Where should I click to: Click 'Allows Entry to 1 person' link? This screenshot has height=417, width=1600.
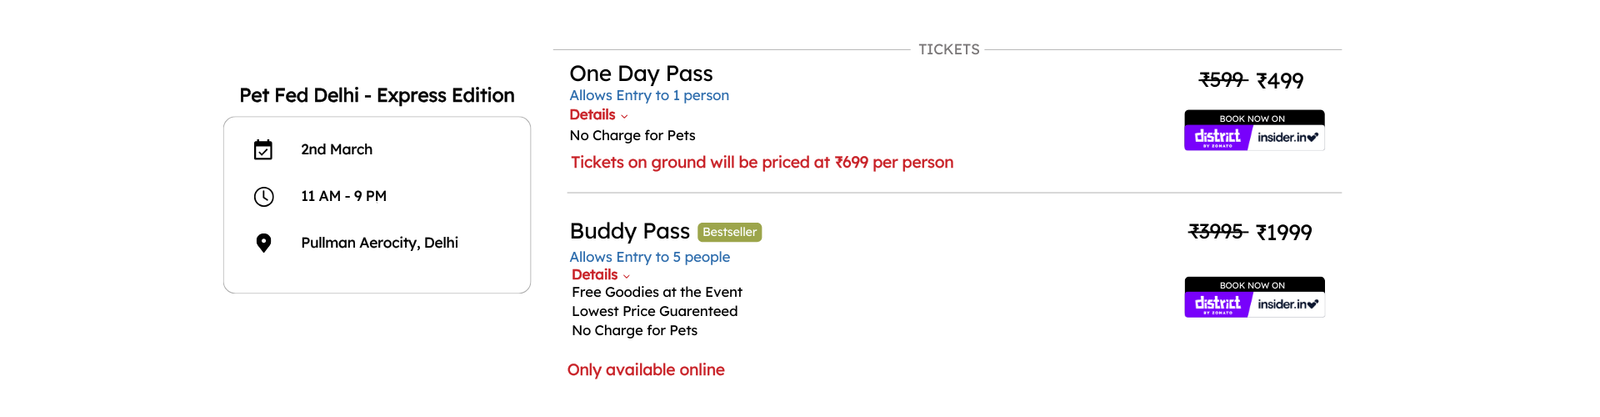click(649, 96)
